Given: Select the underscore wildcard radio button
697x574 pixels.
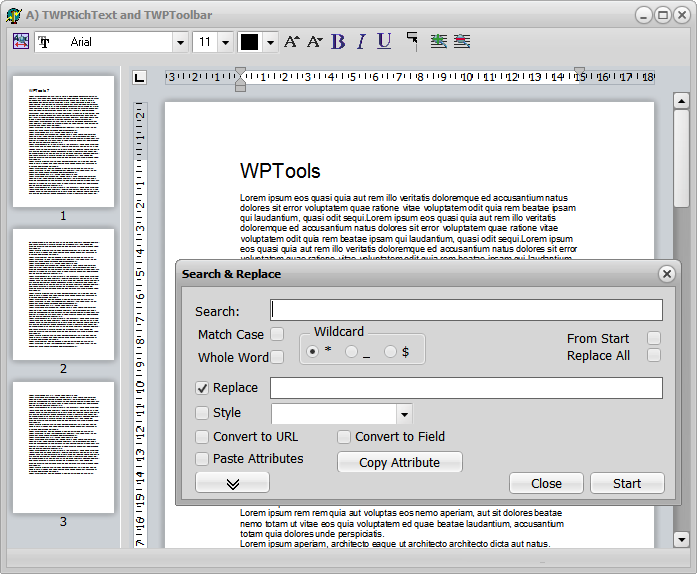Looking at the screenshot, I should click(351, 351).
